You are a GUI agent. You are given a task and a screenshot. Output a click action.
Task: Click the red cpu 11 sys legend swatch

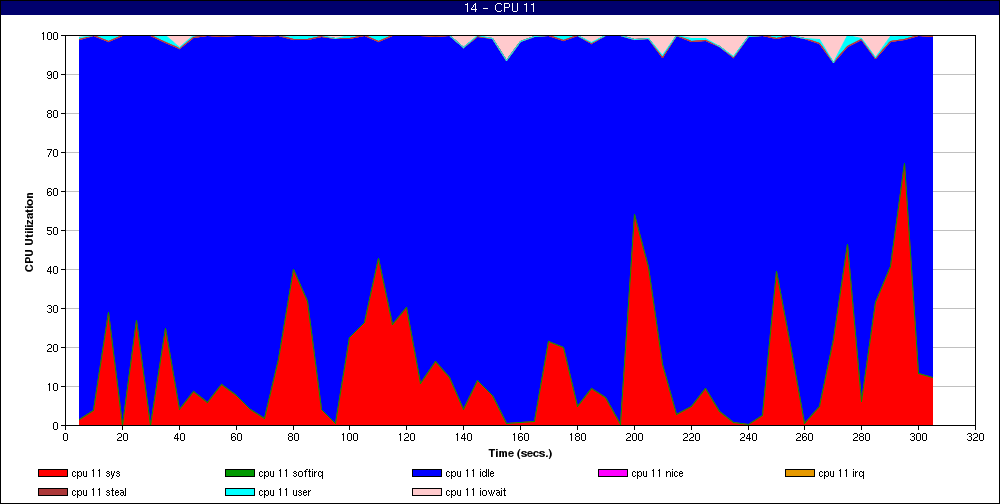click(52, 473)
